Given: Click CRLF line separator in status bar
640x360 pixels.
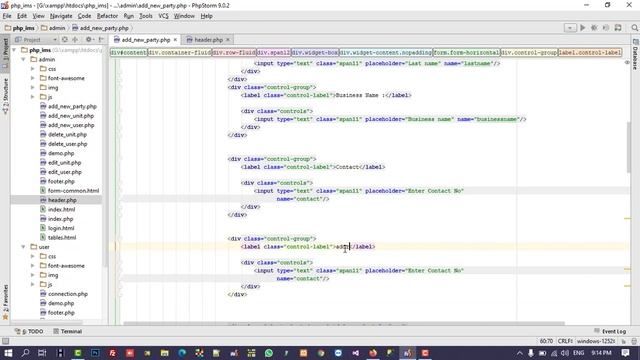Looking at the screenshot, I should pos(565,341).
